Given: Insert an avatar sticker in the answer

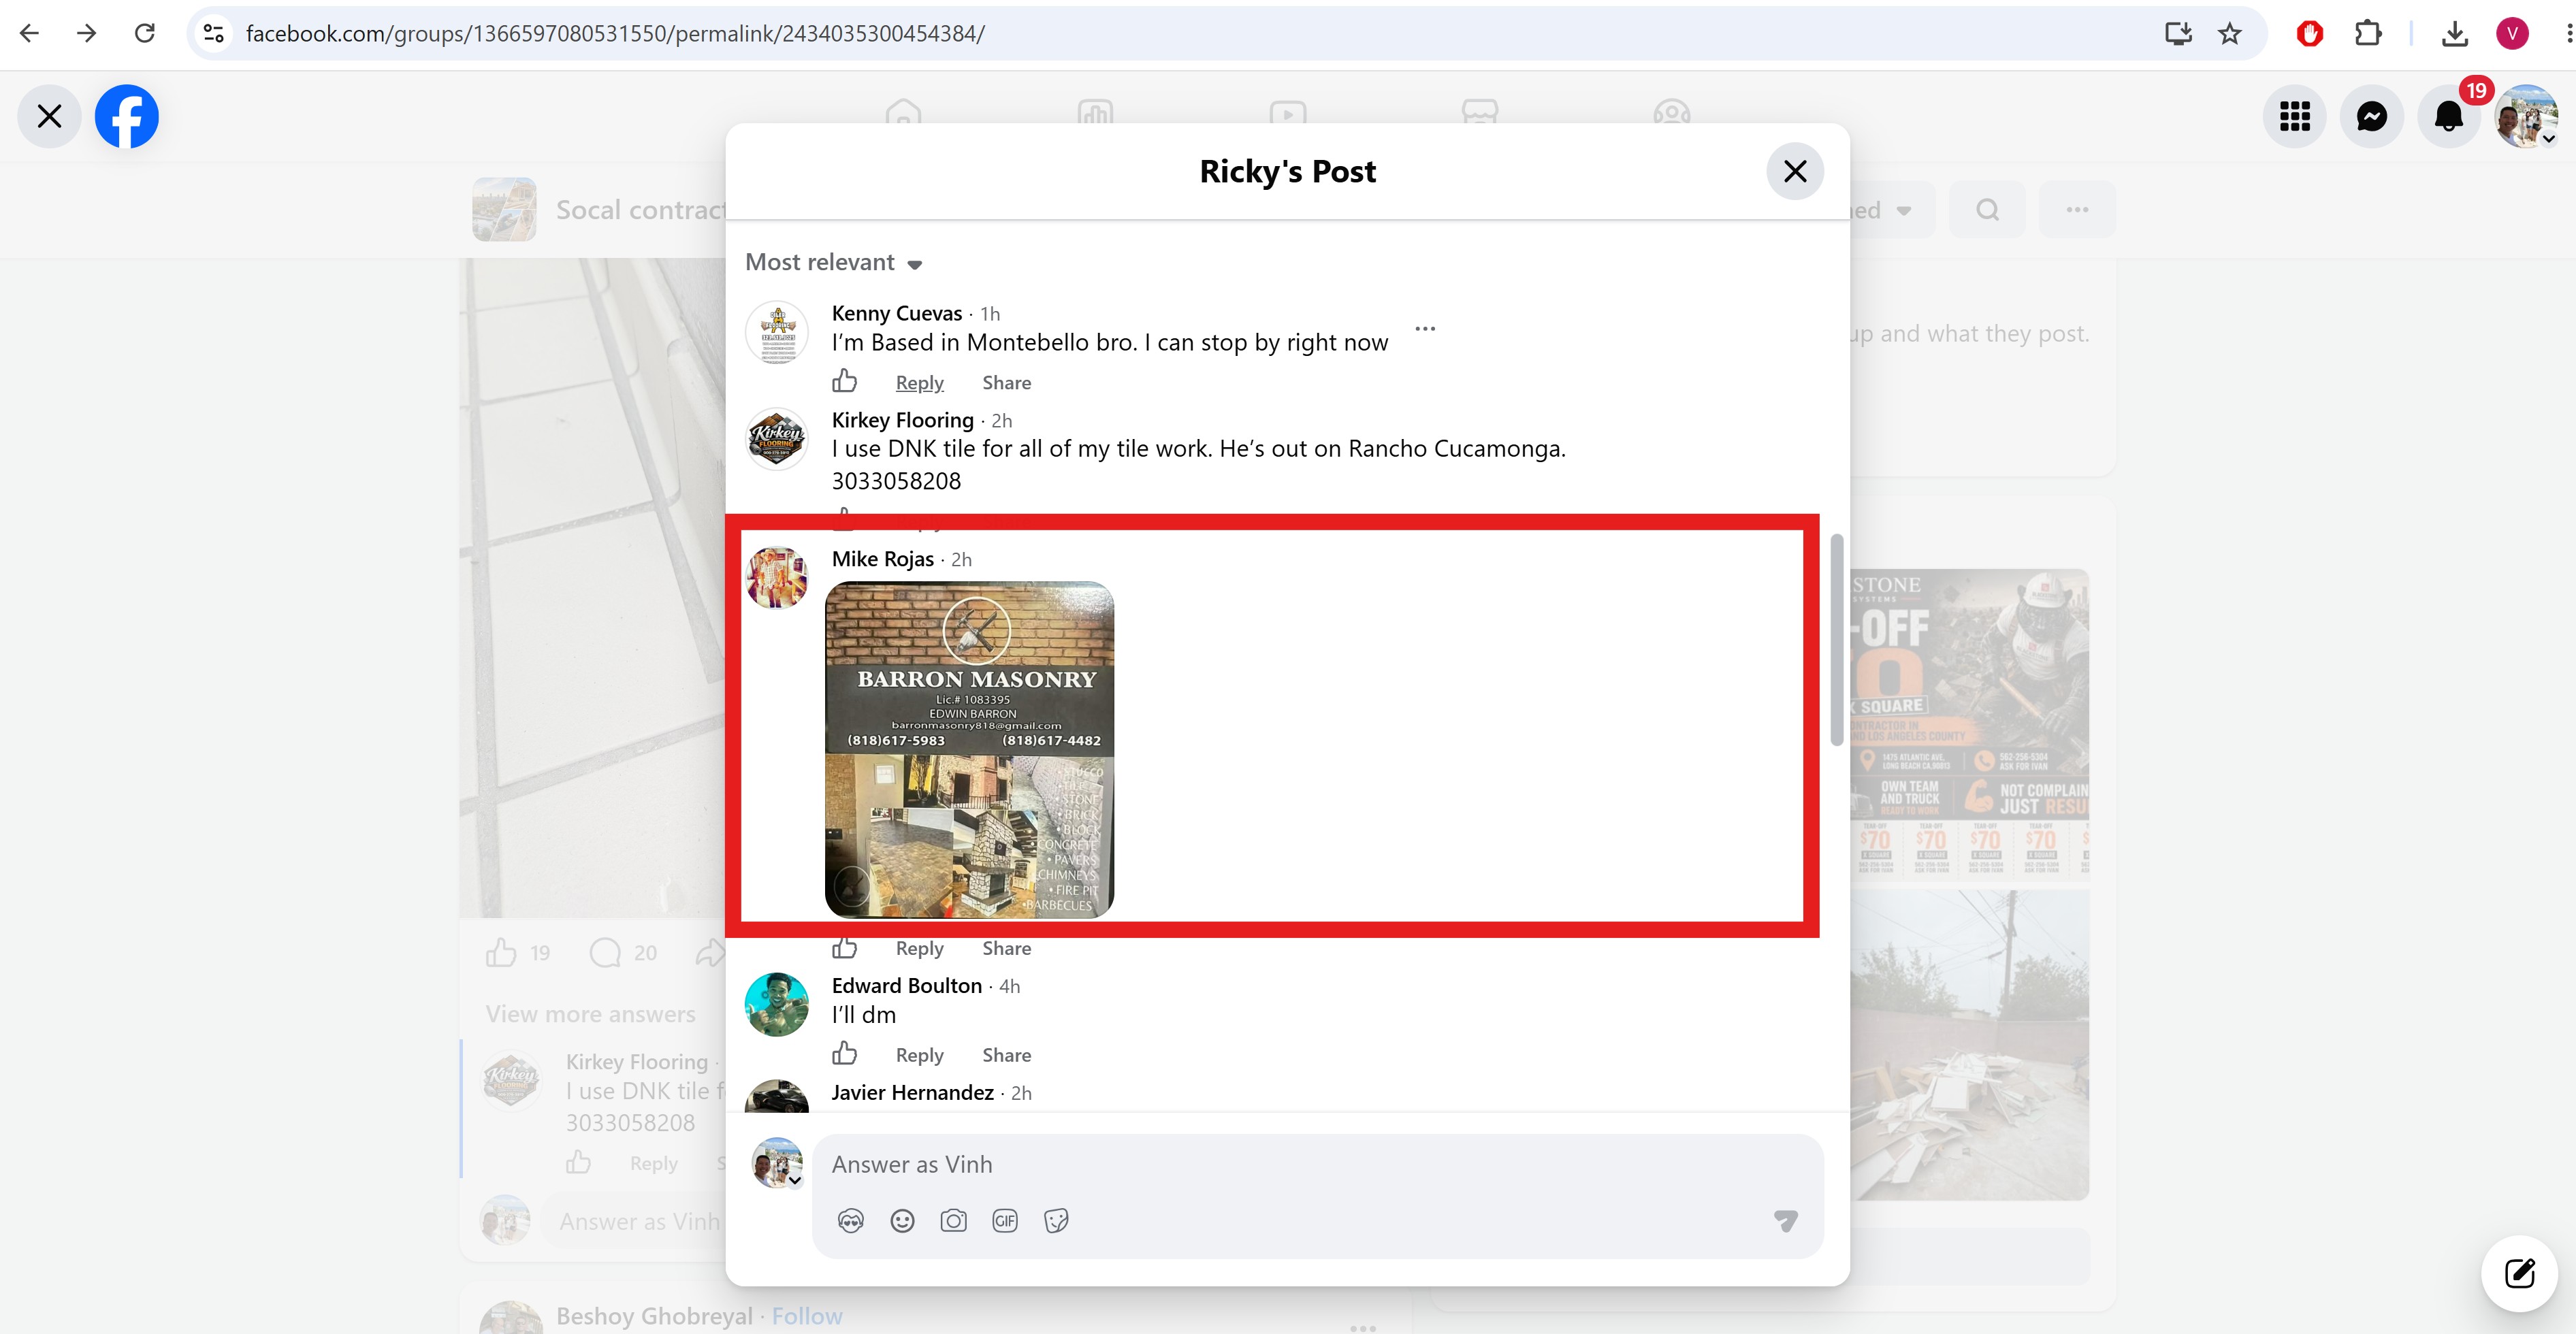Looking at the screenshot, I should (x=851, y=1221).
